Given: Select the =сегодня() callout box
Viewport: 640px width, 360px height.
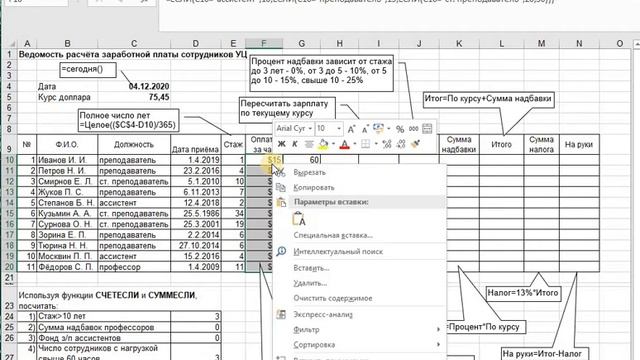Looking at the screenshot, I should (88, 70).
